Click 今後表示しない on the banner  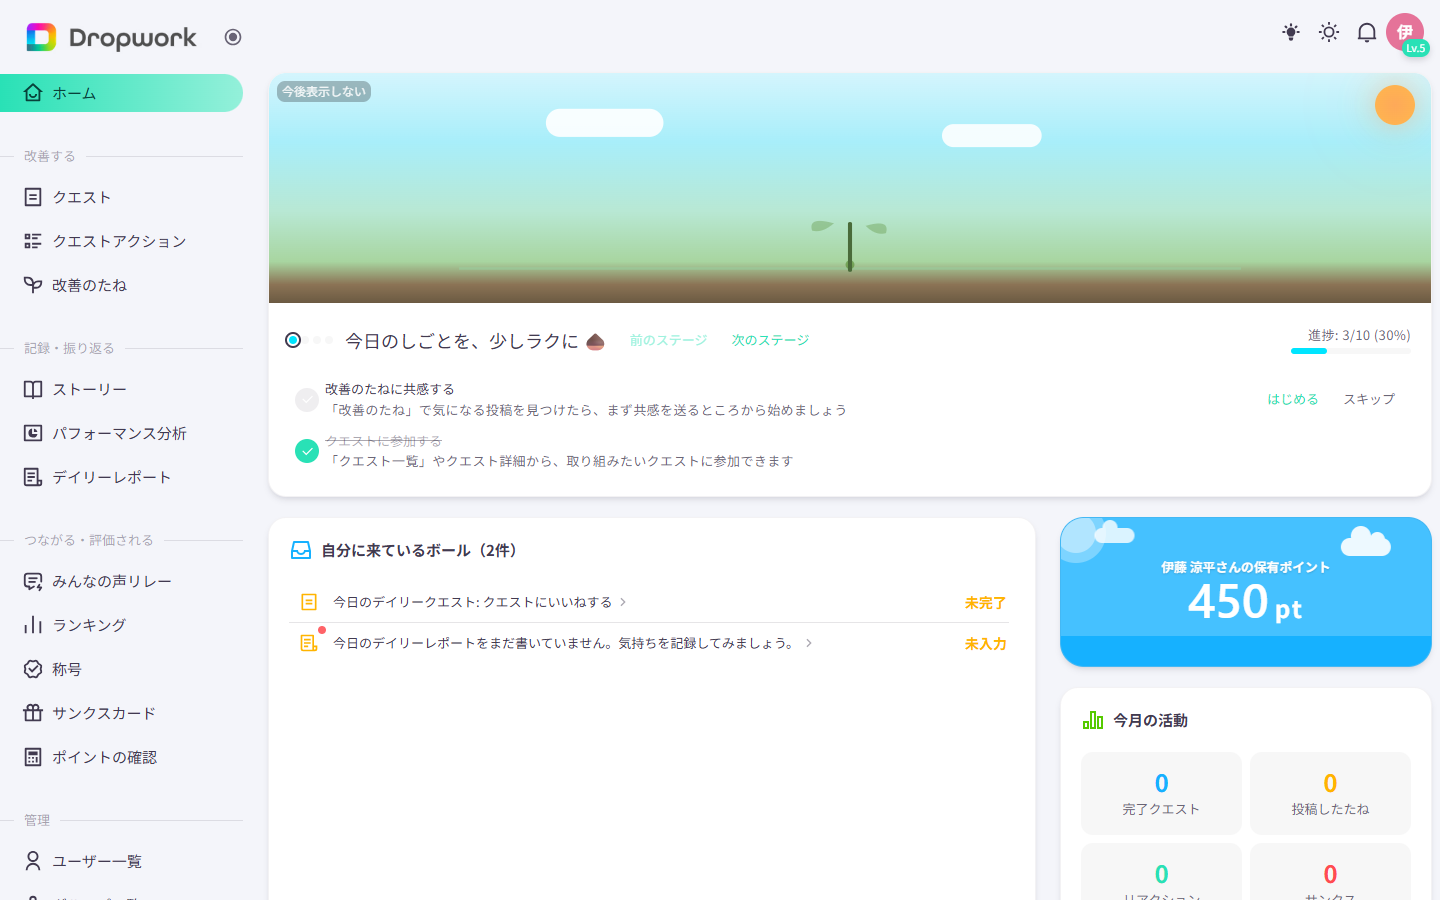[324, 91]
